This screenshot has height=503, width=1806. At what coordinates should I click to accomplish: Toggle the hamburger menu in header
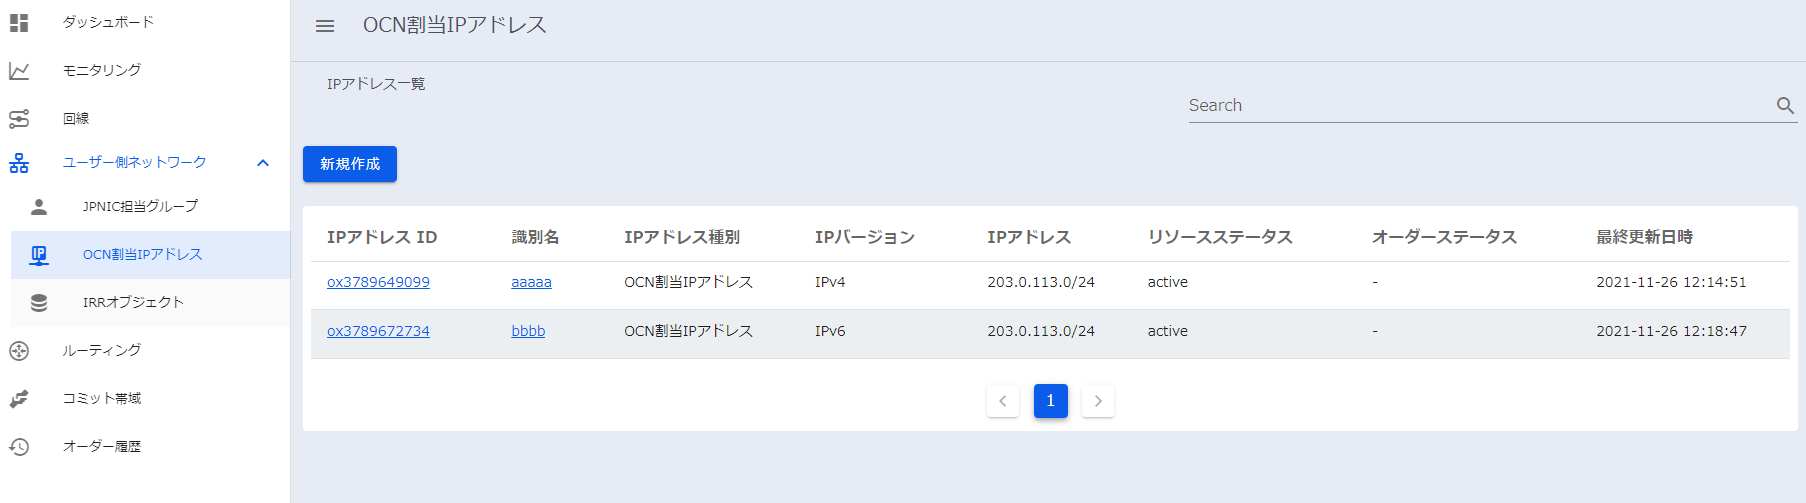[325, 26]
